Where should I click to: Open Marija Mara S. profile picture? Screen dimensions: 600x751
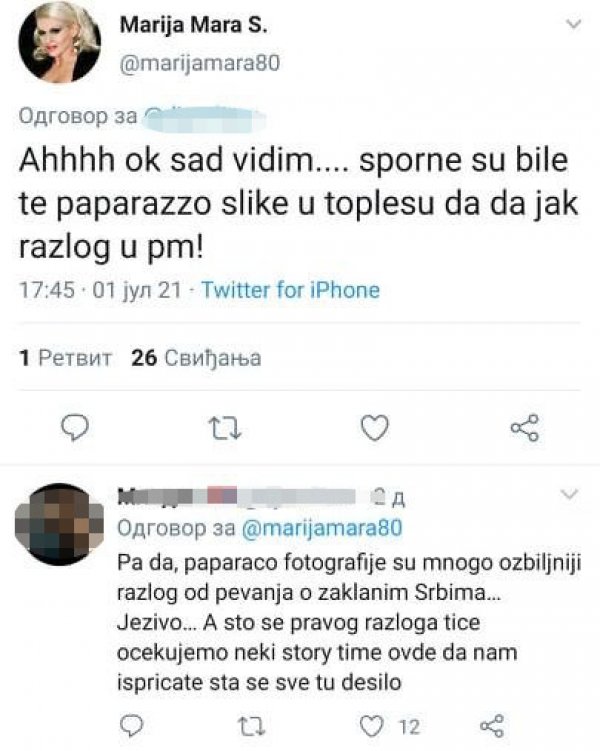click(58, 42)
